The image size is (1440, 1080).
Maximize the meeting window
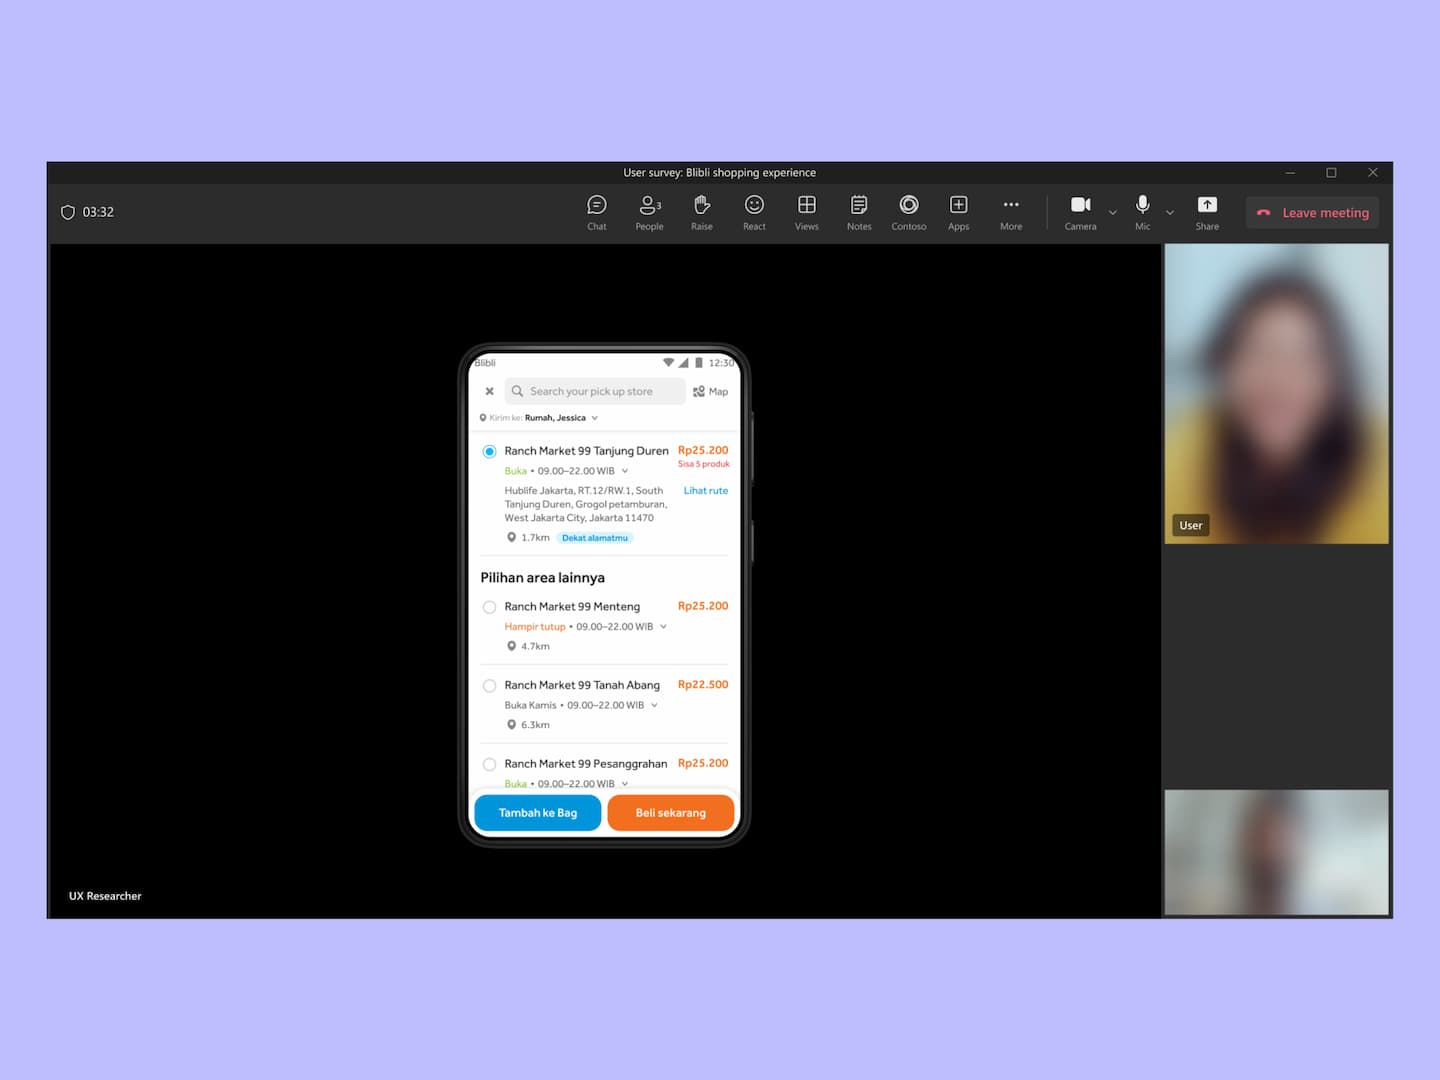point(1331,173)
